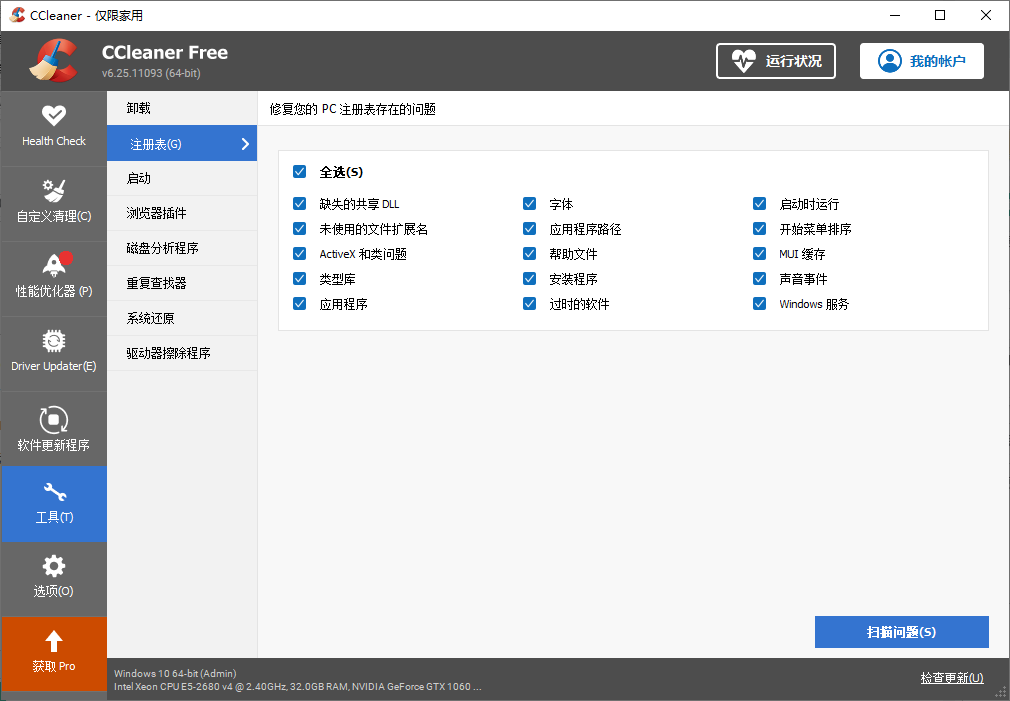Select 自定义清理 in the left sidebar
The image size is (1010, 701).
[x=54, y=201]
